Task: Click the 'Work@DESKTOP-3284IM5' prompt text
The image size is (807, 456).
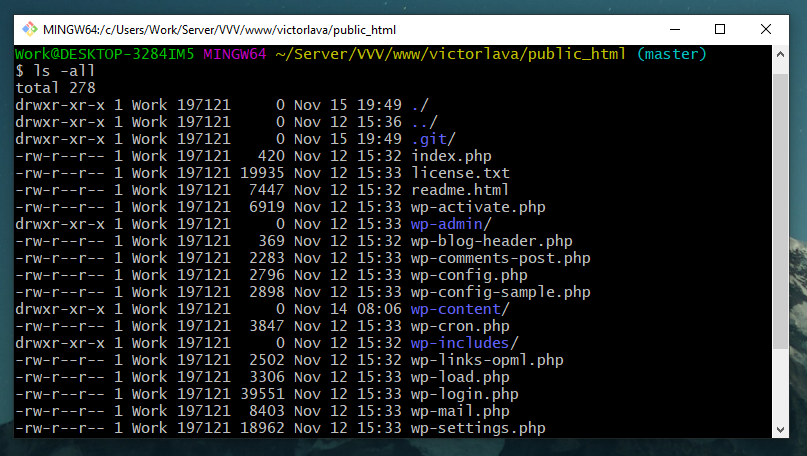Action: point(104,54)
